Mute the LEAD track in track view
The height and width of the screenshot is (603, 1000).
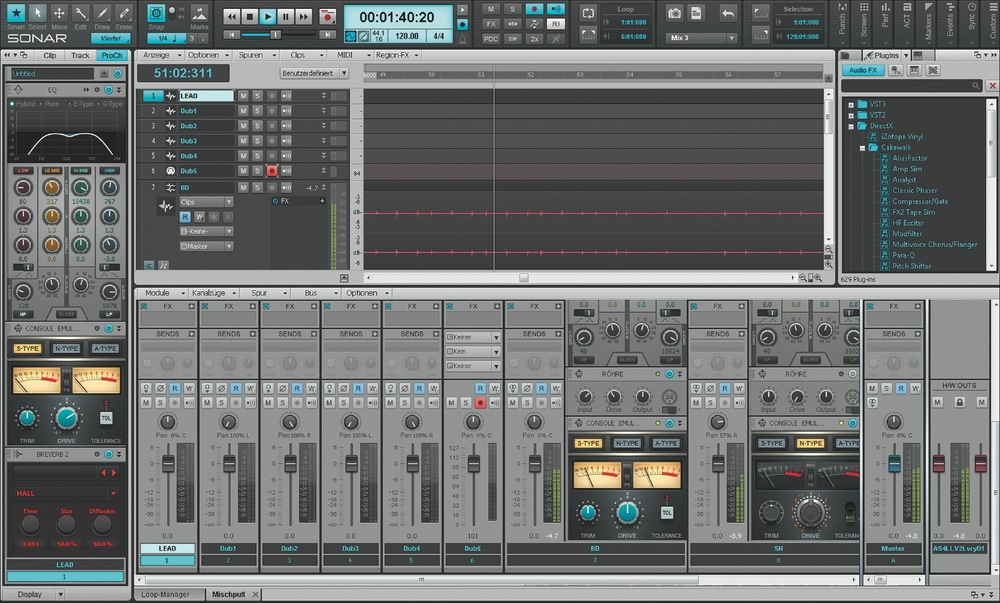(243, 96)
